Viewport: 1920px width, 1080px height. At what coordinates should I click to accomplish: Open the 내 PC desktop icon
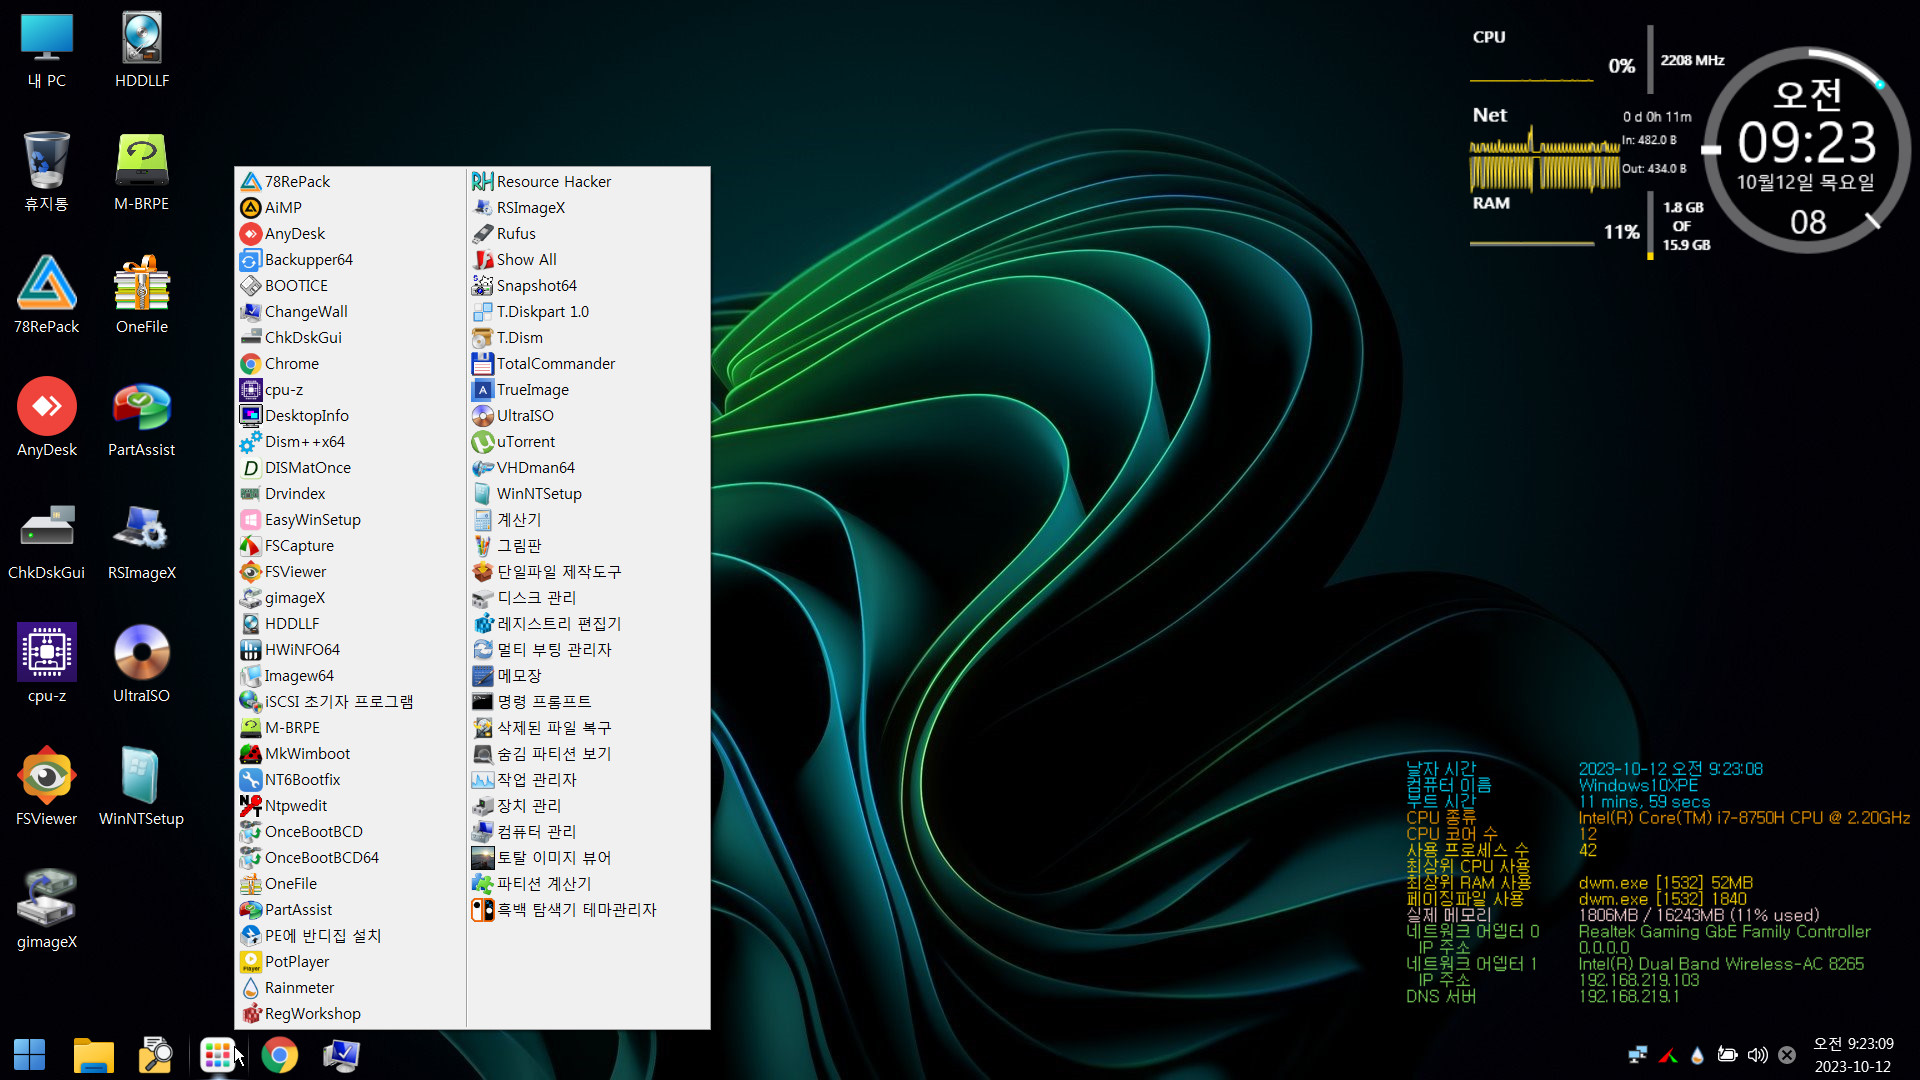click(46, 50)
